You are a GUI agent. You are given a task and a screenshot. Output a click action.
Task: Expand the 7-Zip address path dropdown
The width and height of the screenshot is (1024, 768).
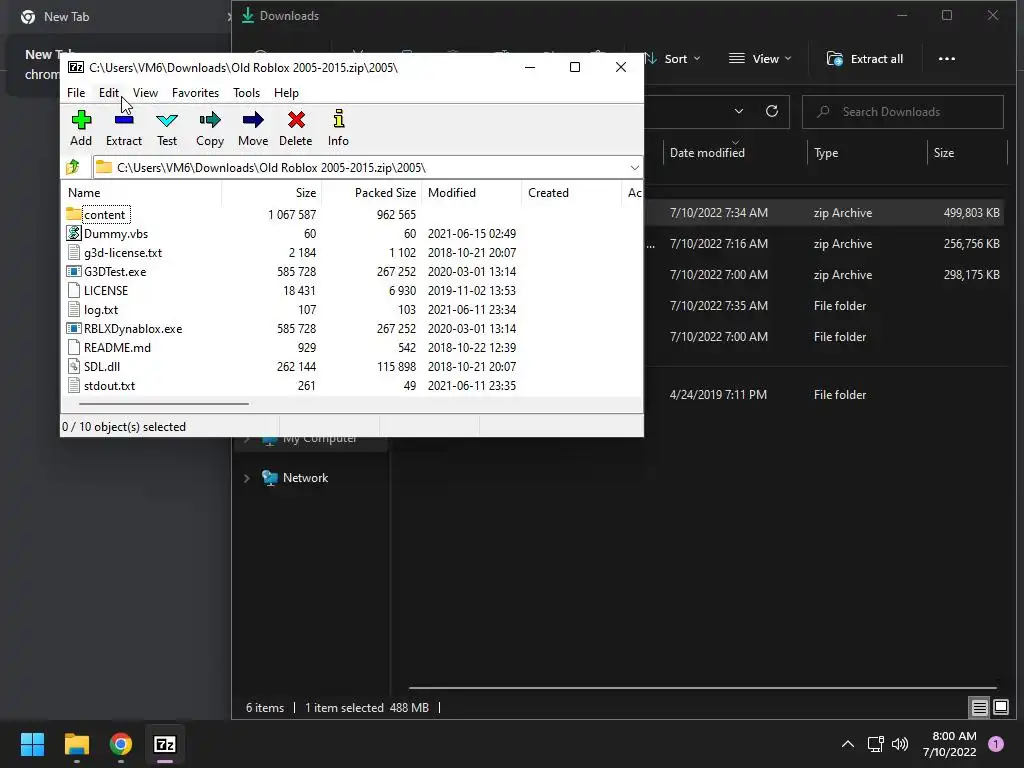click(634, 168)
